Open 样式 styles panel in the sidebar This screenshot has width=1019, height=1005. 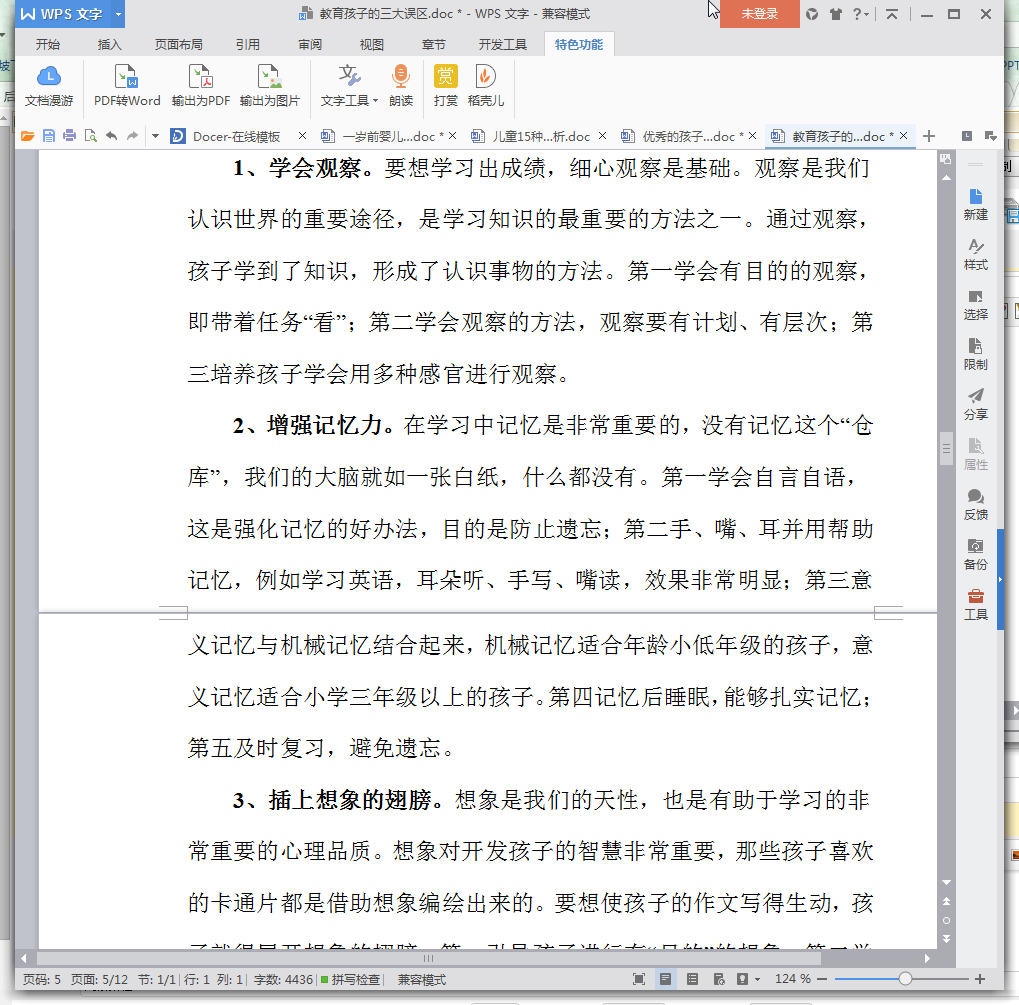975,254
